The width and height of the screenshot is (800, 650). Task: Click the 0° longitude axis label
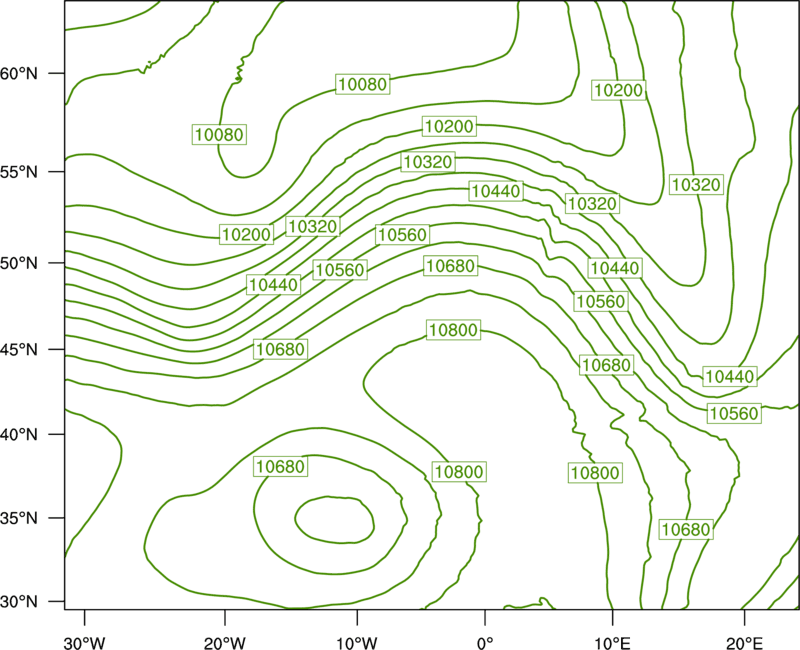(485, 643)
